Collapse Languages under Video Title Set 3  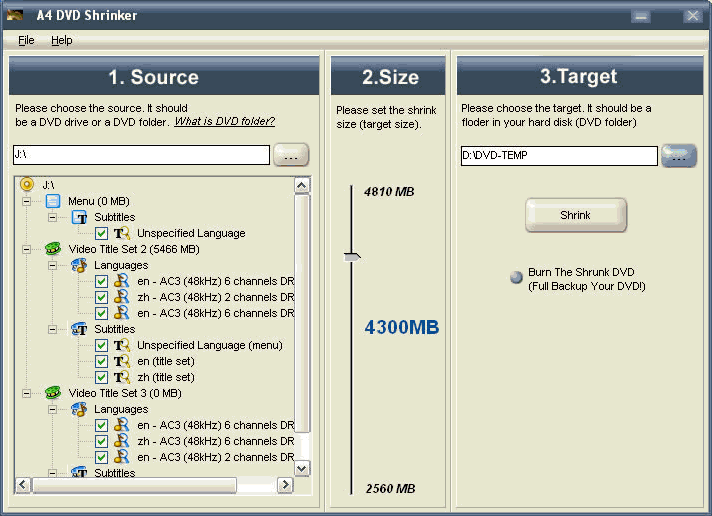point(53,409)
